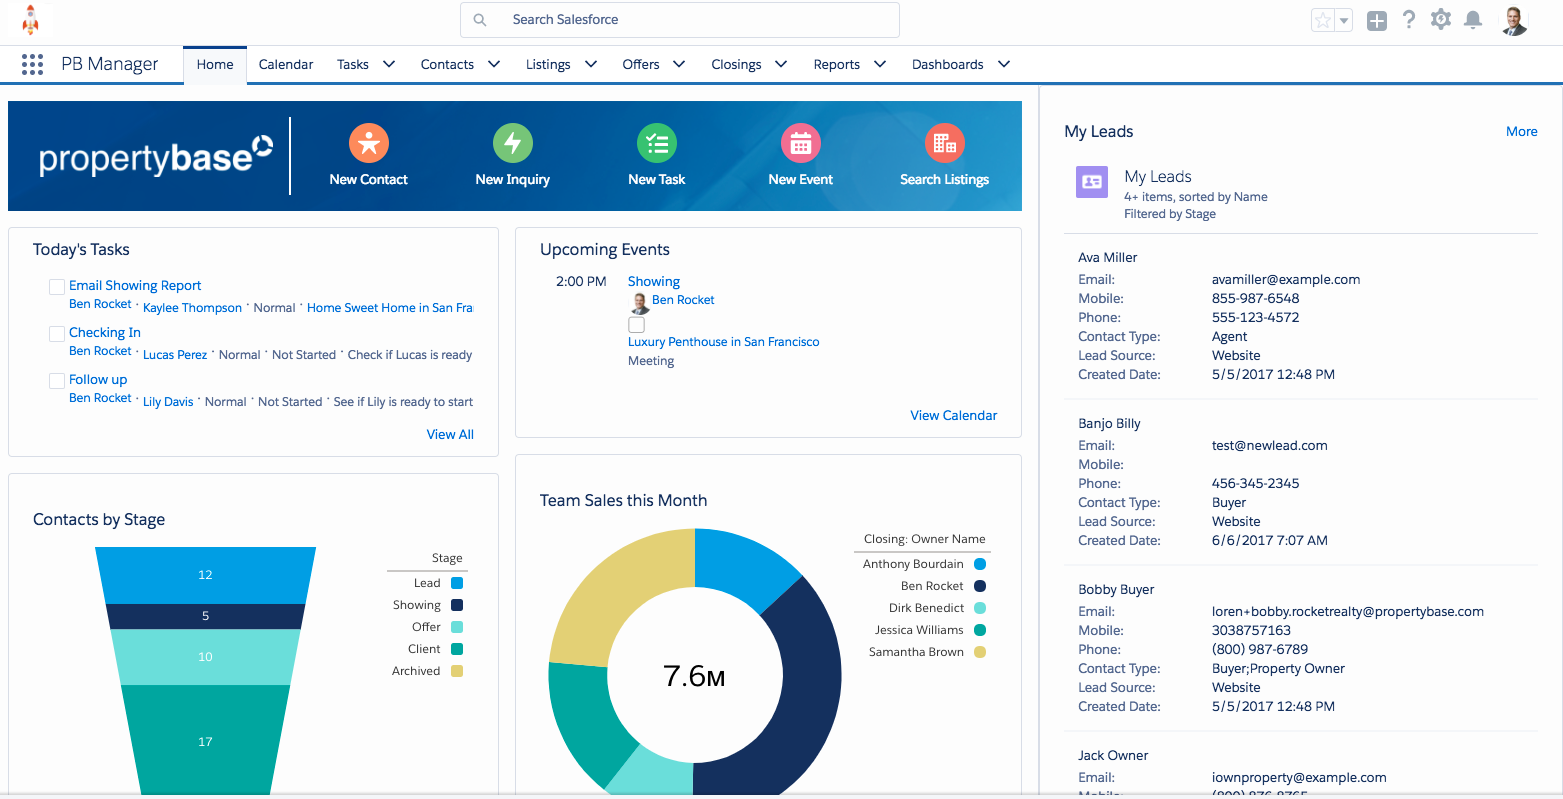Click View All tasks link
Viewport: 1563px width, 799px height.
450,434
